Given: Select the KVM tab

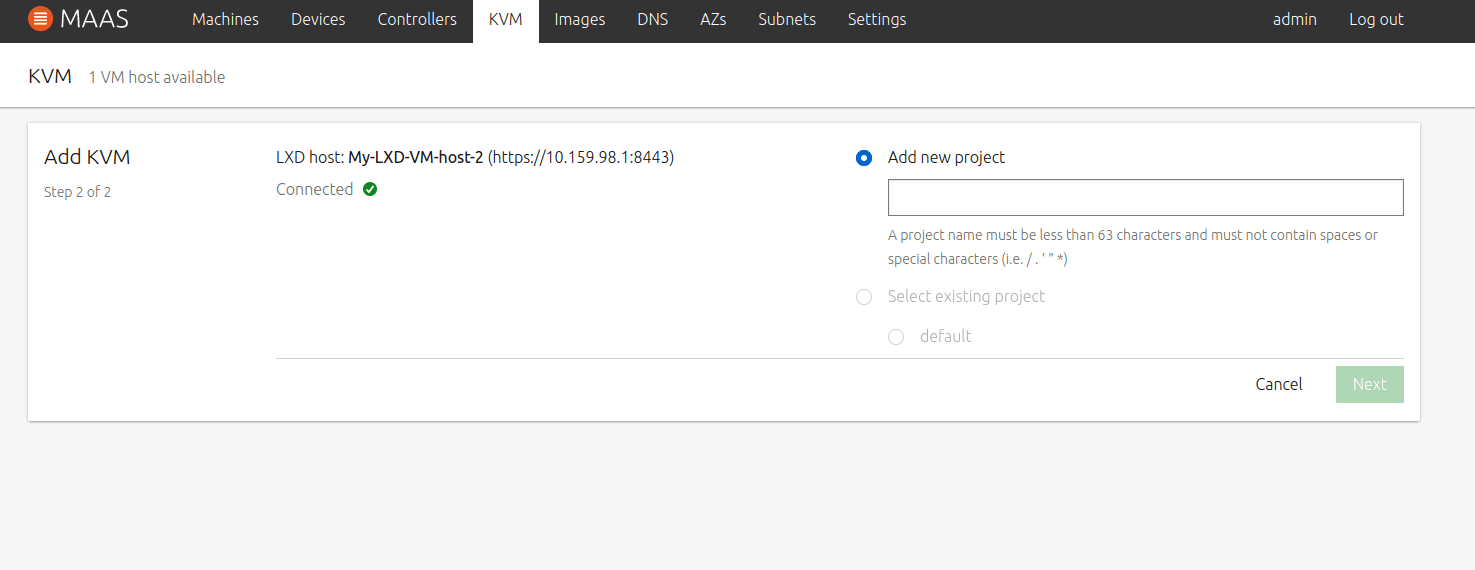Looking at the screenshot, I should [506, 19].
